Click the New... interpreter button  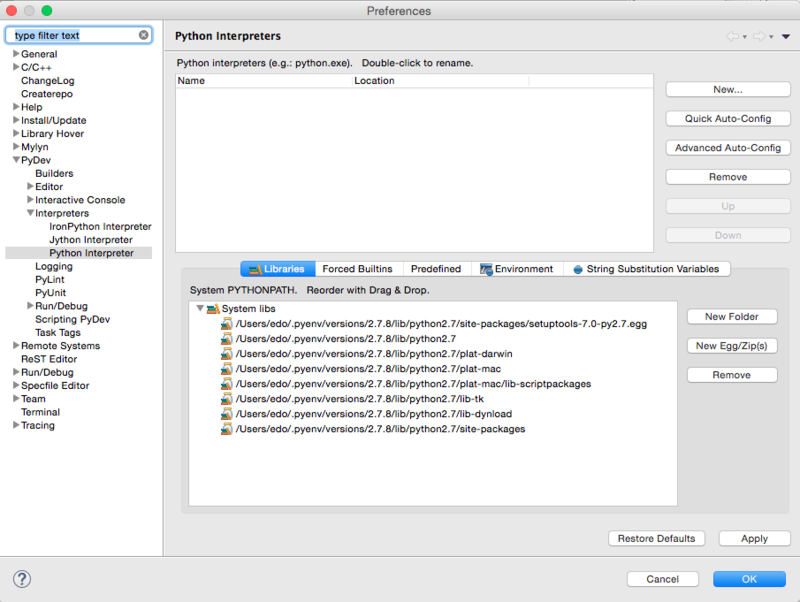(x=728, y=89)
